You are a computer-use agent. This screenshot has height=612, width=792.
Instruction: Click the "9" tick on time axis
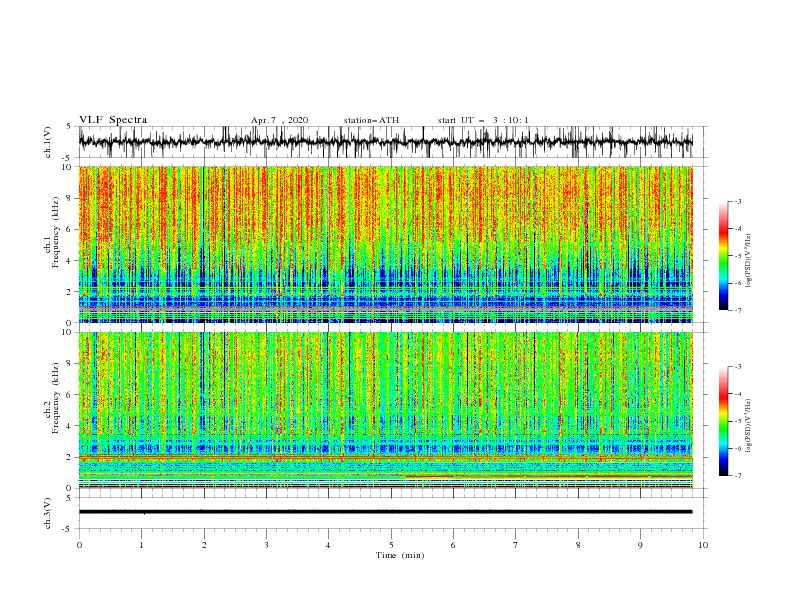pyautogui.click(x=640, y=545)
